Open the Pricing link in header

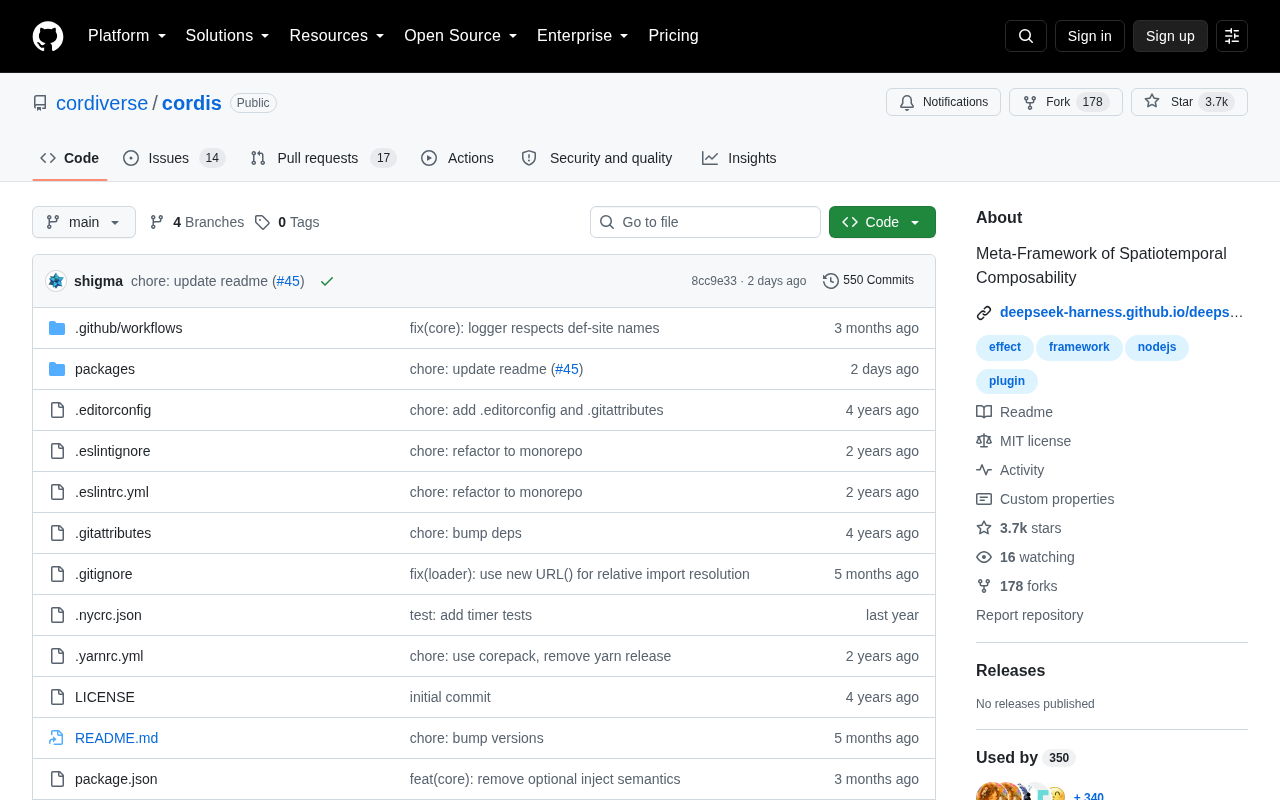(x=673, y=36)
